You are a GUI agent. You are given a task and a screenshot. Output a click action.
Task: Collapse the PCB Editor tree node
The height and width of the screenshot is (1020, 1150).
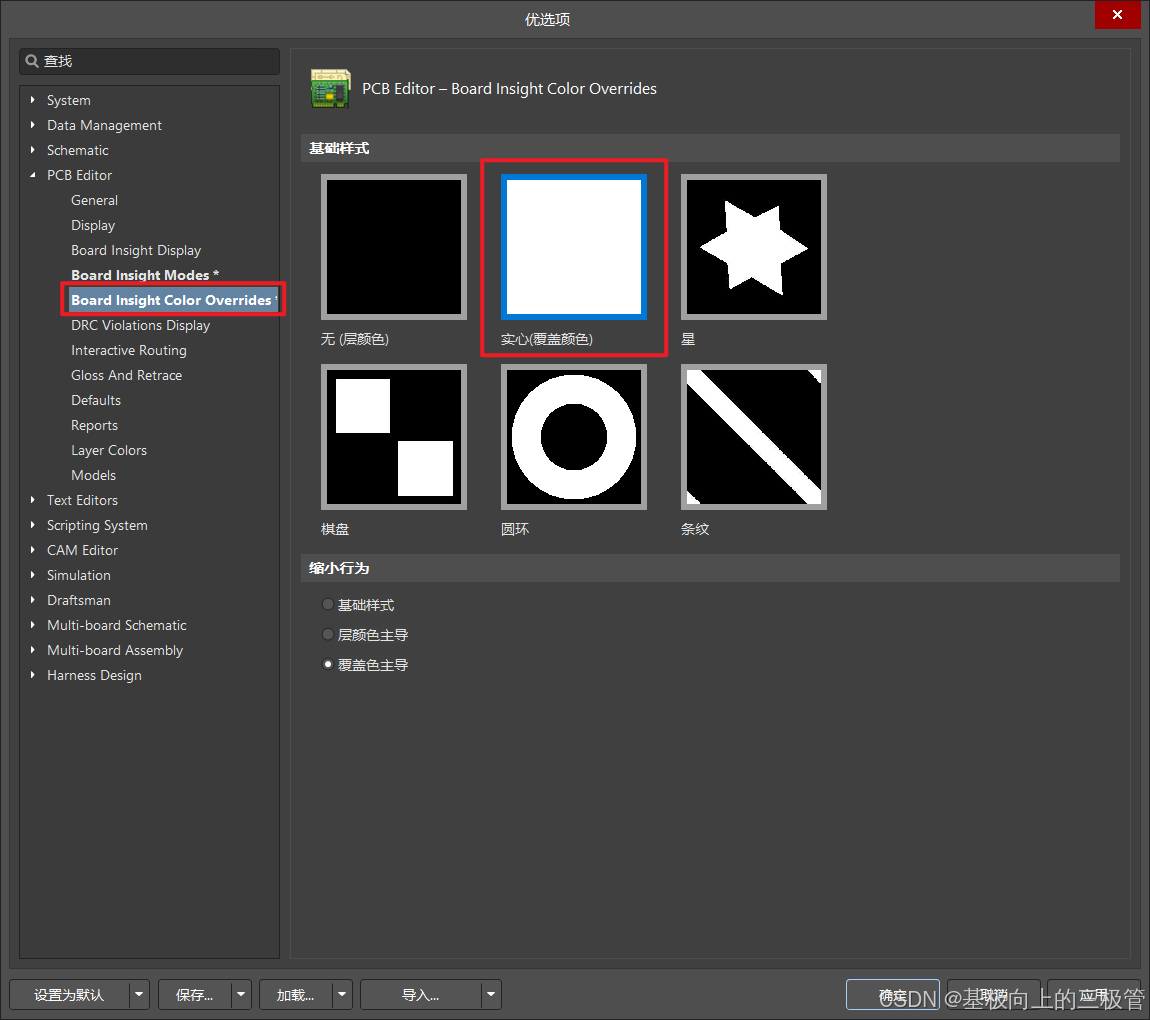pos(32,175)
